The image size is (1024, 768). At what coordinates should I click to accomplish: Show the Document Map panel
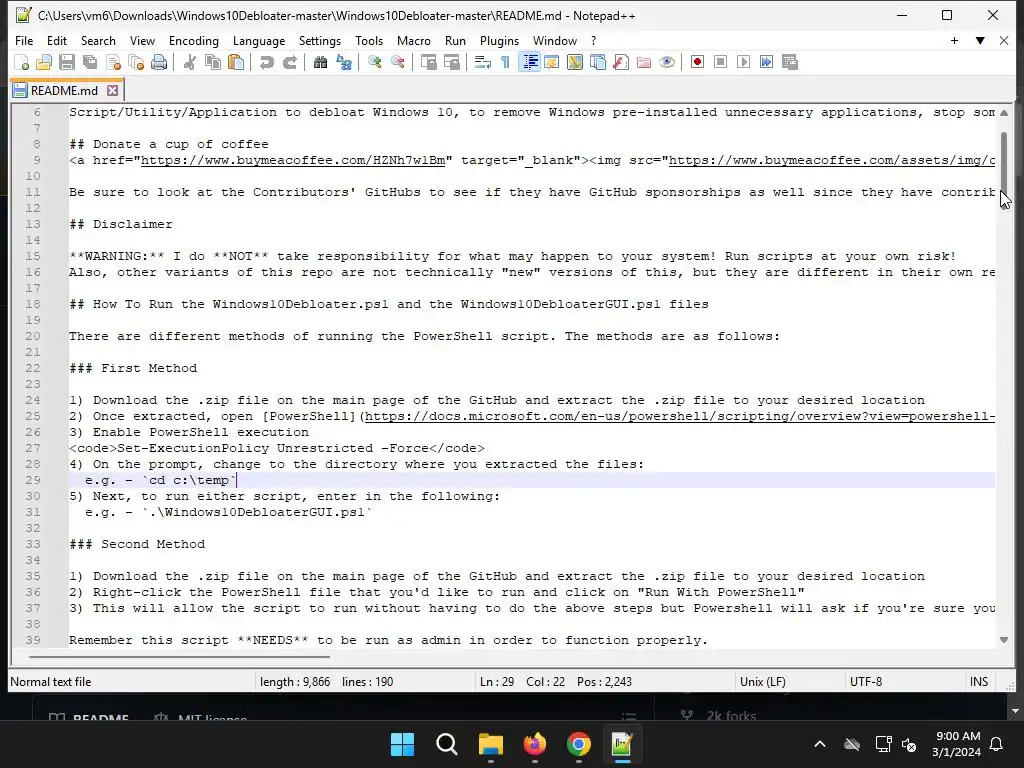(x=575, y=62)
